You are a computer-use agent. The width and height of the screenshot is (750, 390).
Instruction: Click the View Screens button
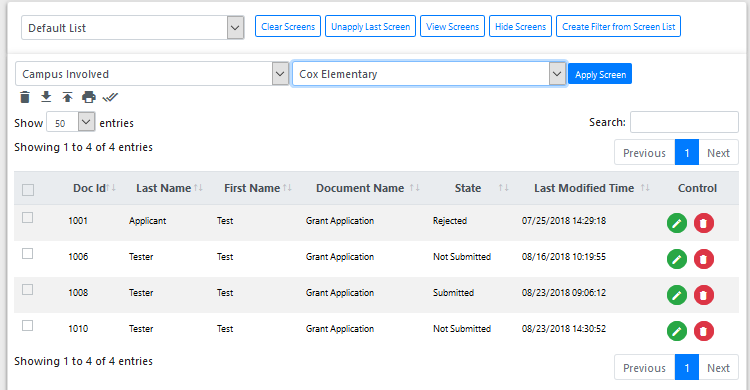tap(452, 26)
